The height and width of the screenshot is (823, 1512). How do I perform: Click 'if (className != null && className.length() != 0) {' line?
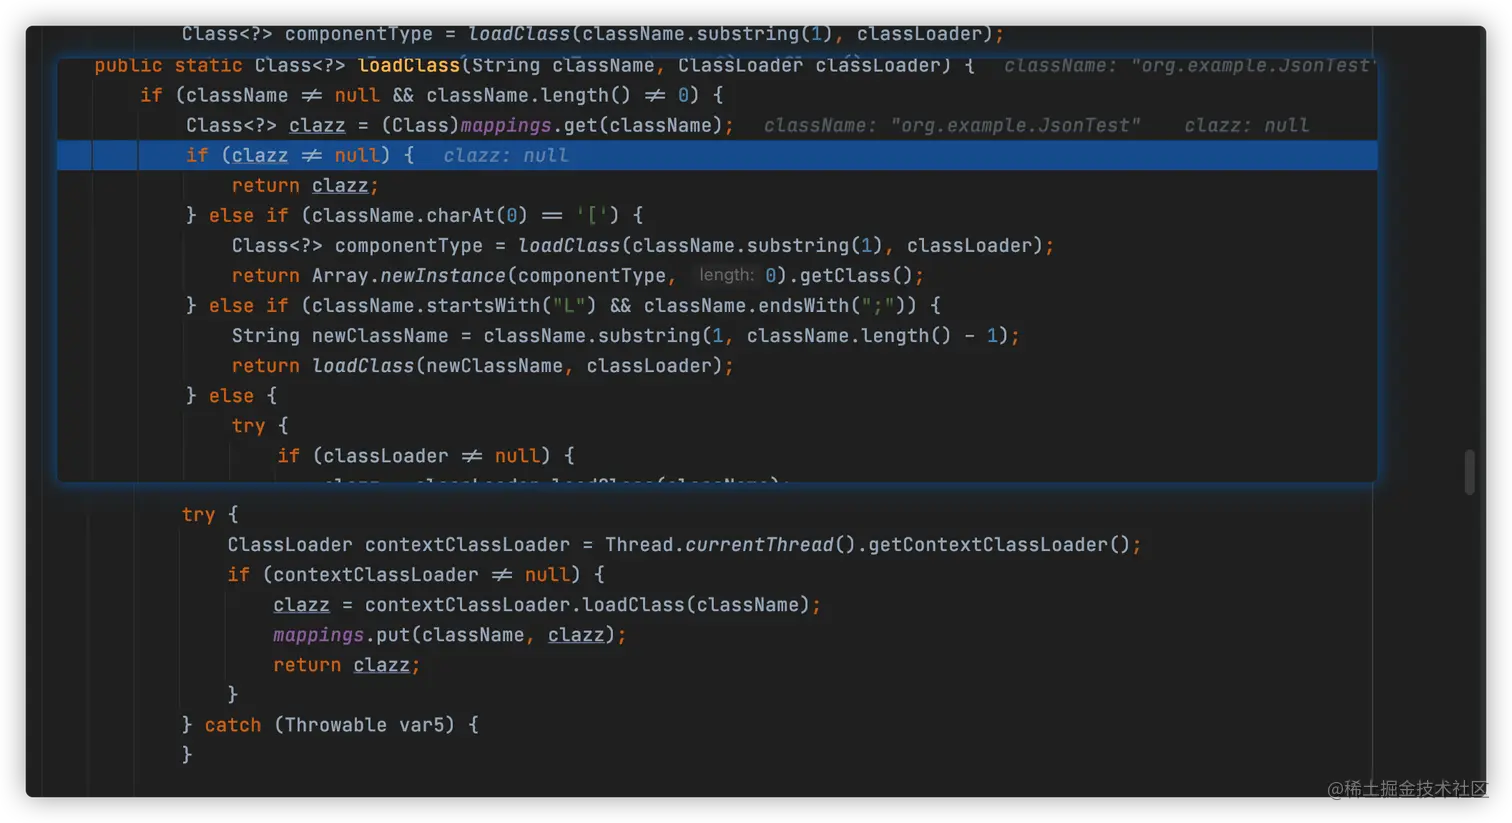click(432, 95)
